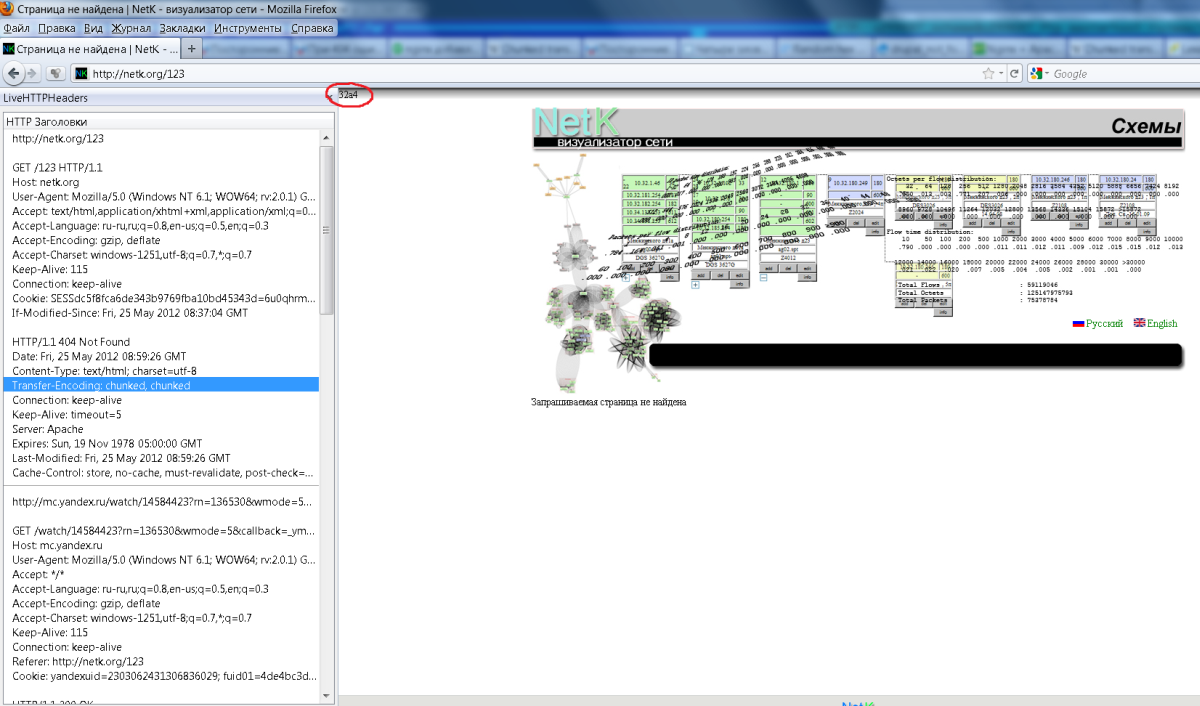Open the Правка menu
This screenshot has height=706, width=1200.
coord(56,28)
